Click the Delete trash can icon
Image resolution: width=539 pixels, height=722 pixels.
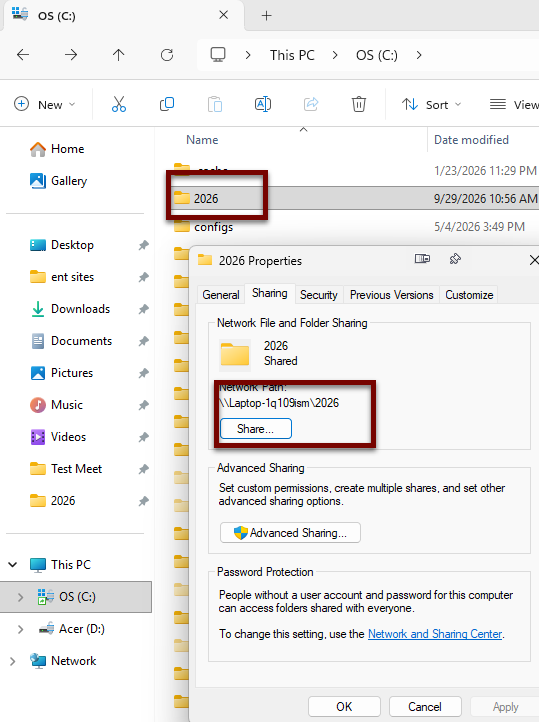tap(359, 105)
